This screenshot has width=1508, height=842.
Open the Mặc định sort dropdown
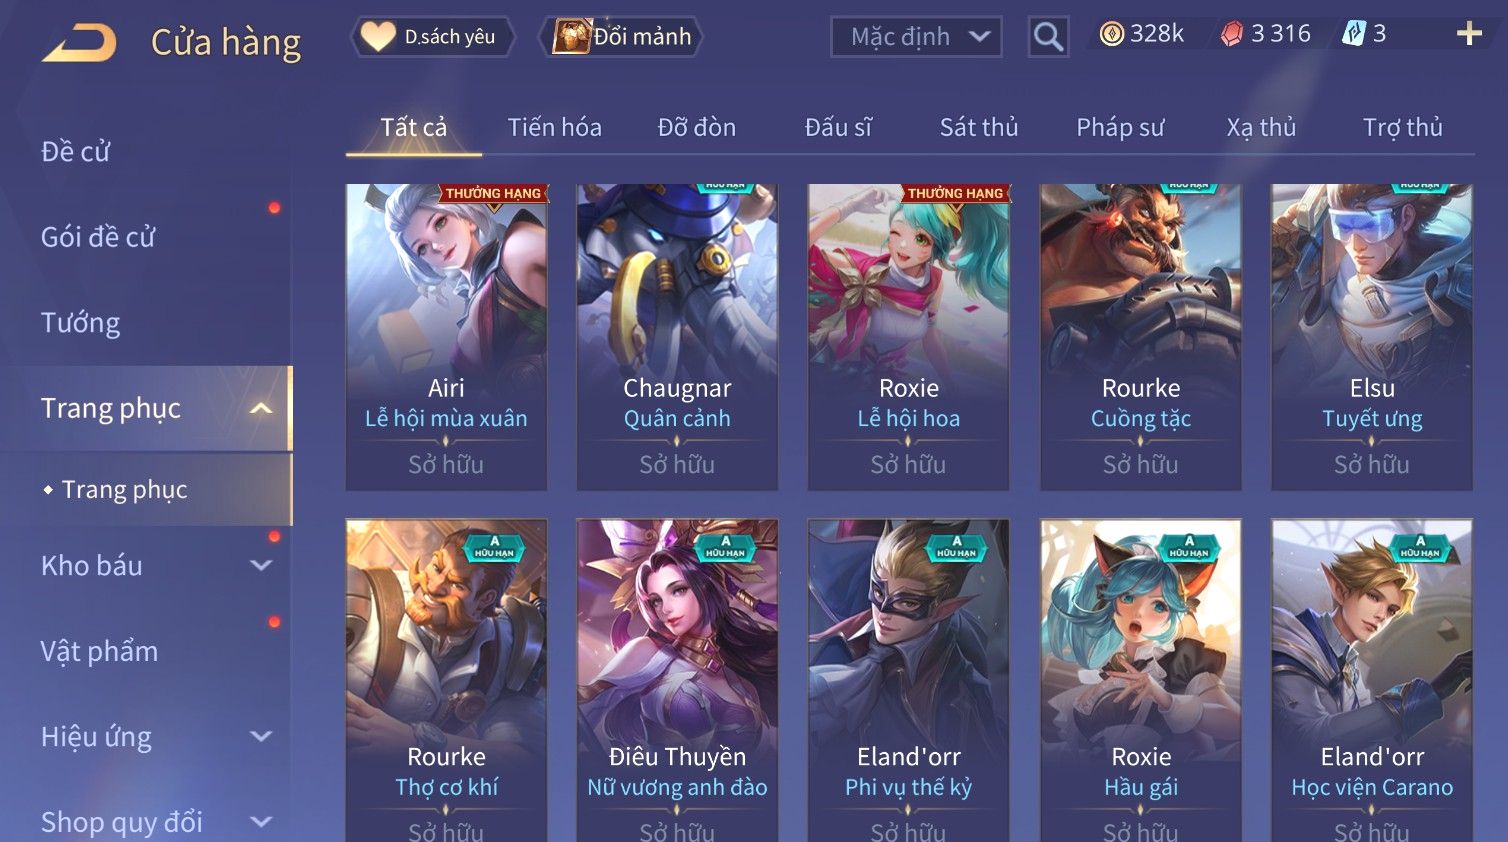click(916, 37)
